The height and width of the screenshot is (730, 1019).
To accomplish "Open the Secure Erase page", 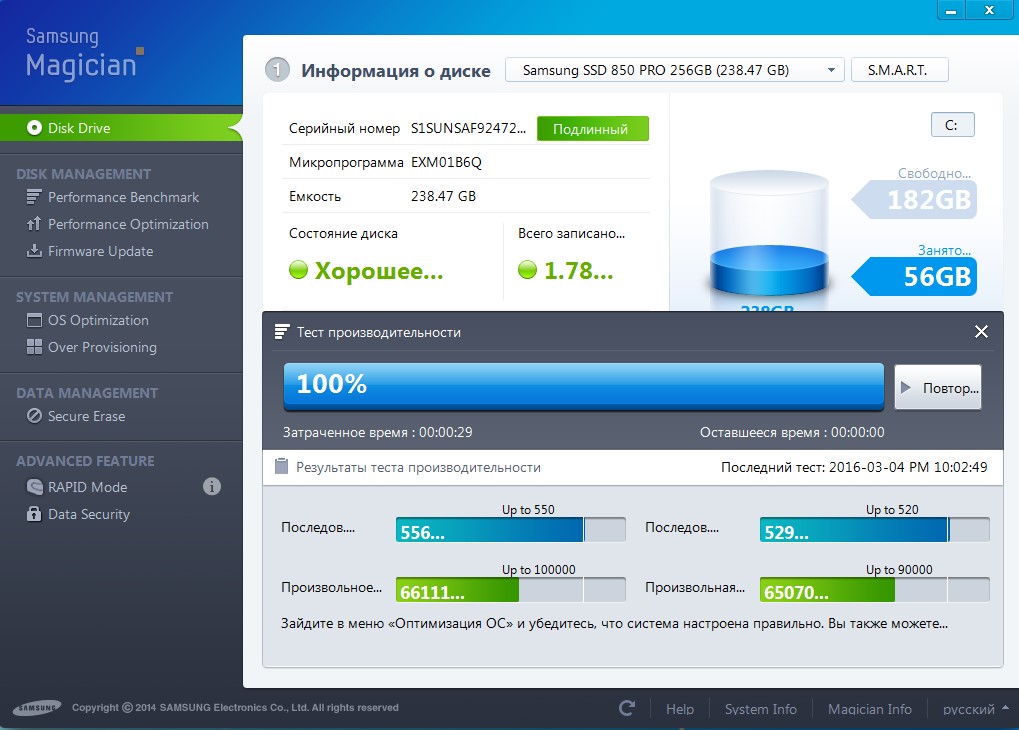I will (x=86, y=416).
